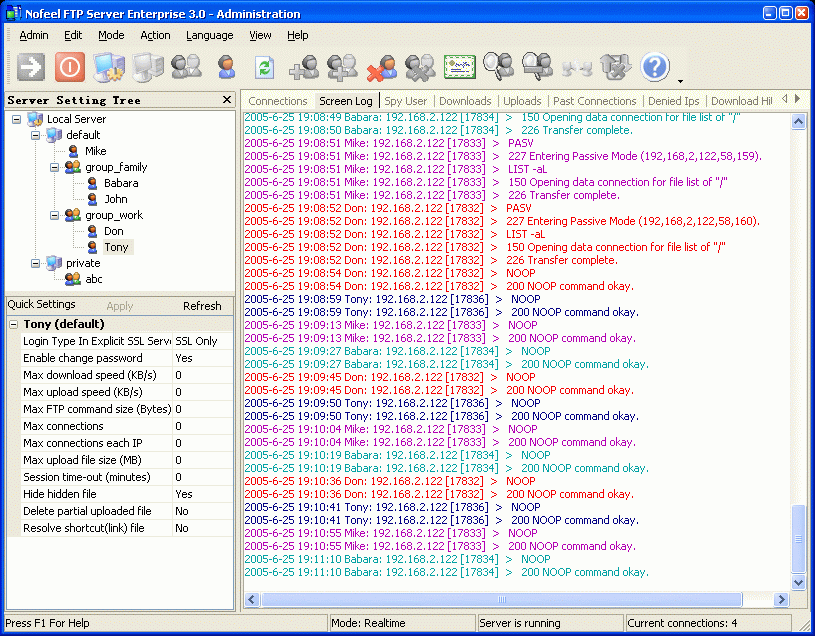Select the abc group under private

click(x=94, y=280)
